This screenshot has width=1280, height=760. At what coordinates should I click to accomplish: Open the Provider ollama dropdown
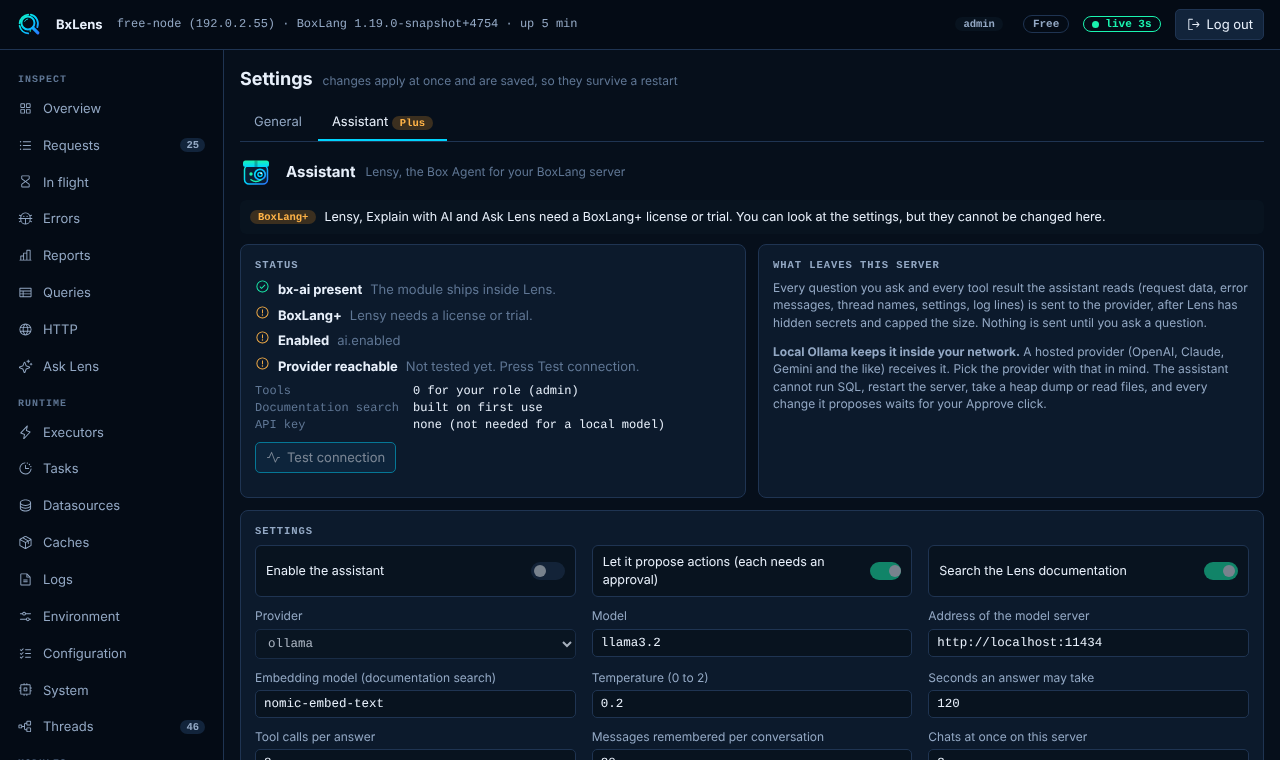[x=415, y=643]
